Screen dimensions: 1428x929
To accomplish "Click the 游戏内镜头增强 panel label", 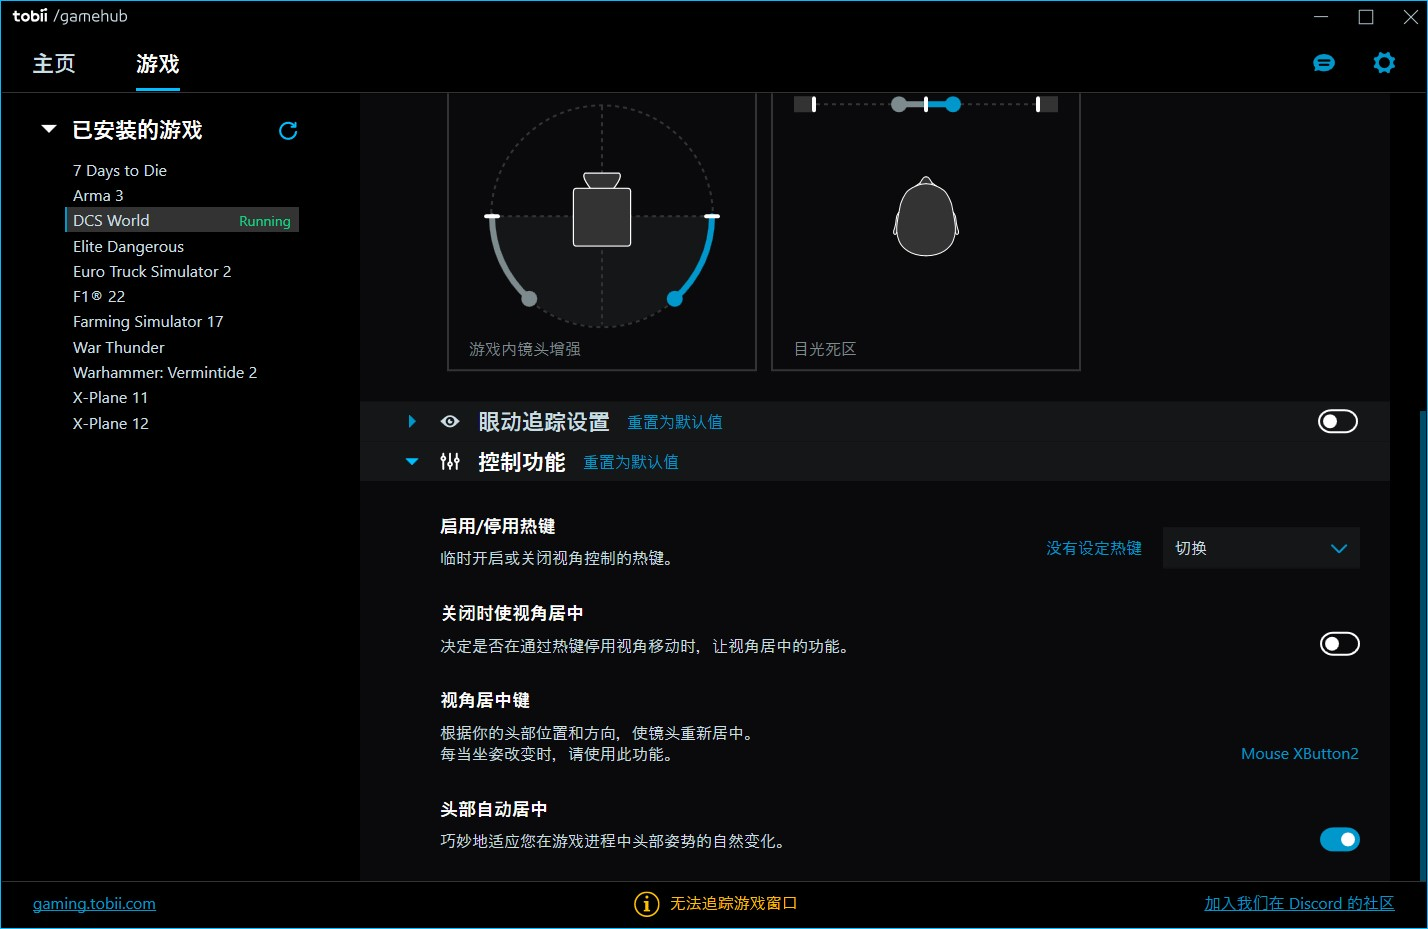I will (525, 349).
